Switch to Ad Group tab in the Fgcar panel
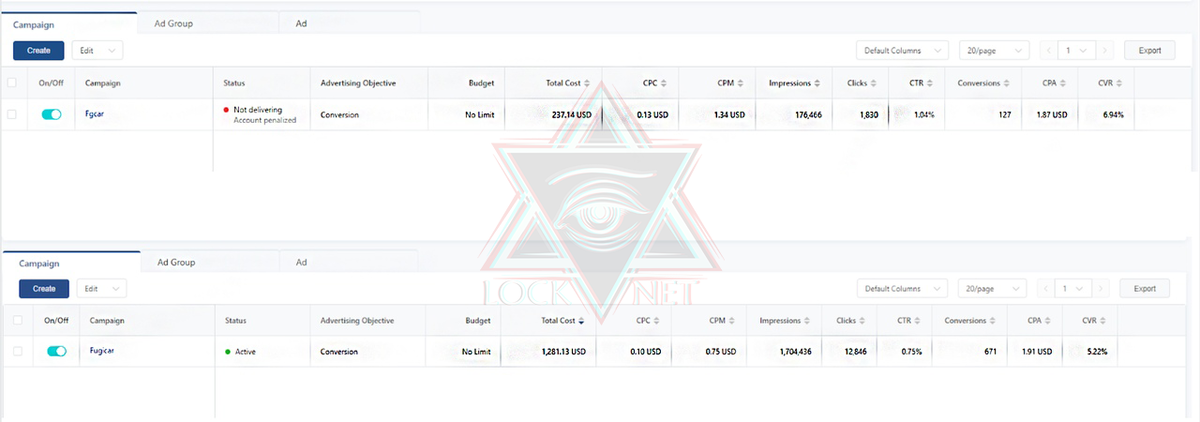This screenshot has height=422, width=1200. [x=209, y=22]
